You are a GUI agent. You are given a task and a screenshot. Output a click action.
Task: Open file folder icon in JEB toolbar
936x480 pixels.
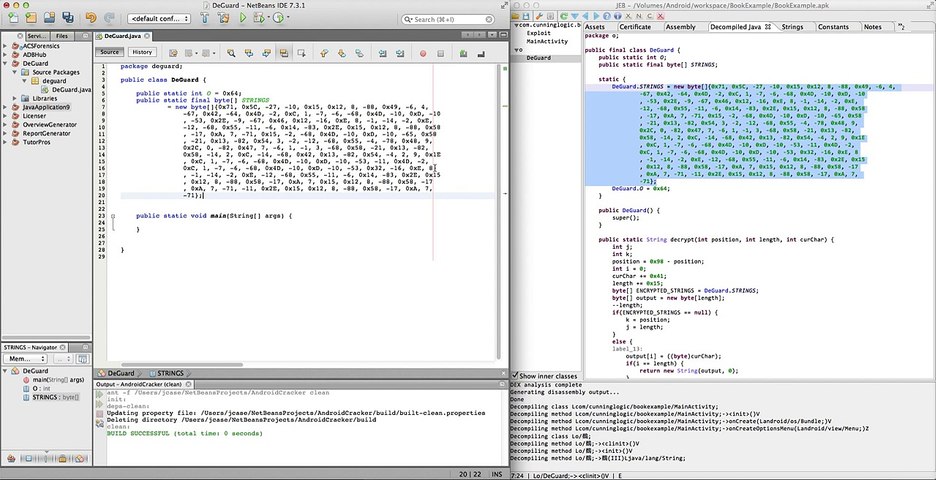(x=515, y=16)
